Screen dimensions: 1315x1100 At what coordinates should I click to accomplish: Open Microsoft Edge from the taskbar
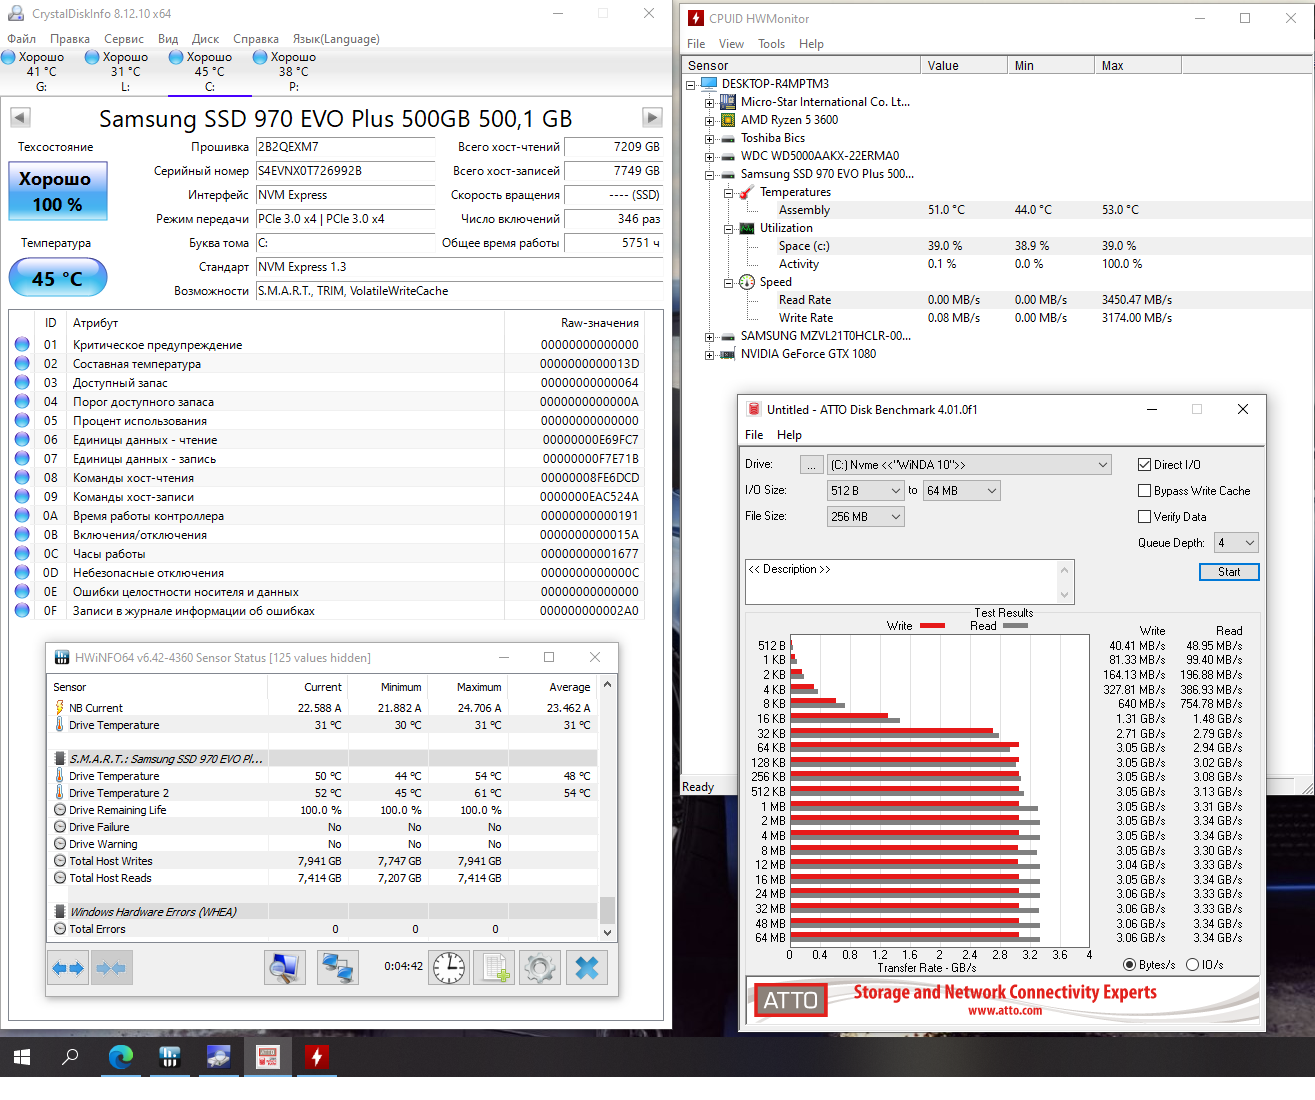click(x=120, y=1057)
